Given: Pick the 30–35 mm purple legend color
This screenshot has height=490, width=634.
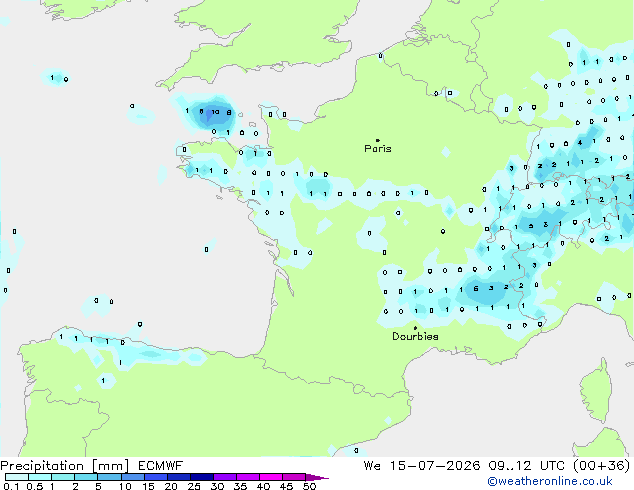Looking at the screenshot, I should point(225,477).
